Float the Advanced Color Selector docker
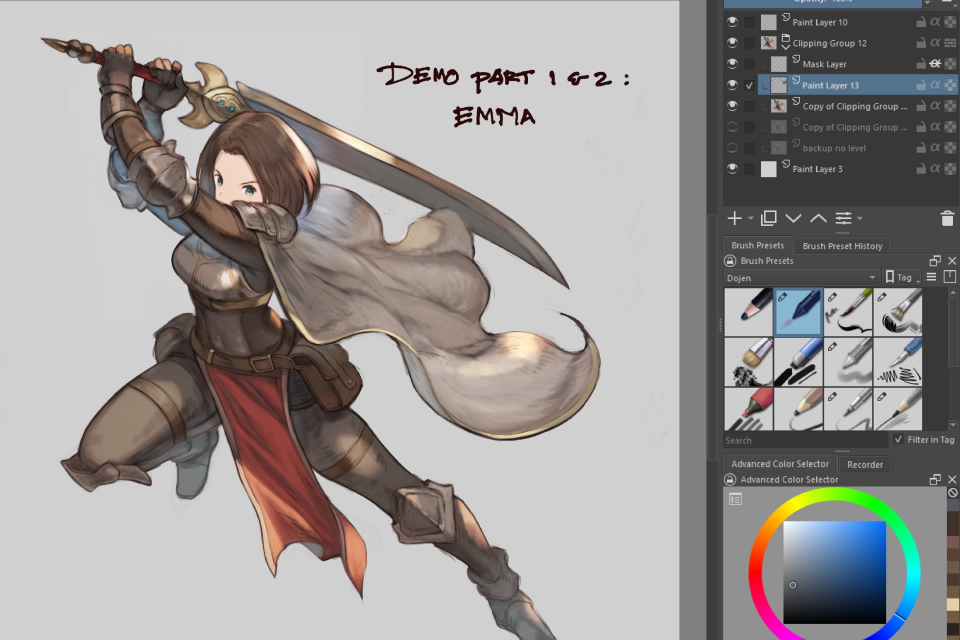The height and width of the screenshot is (640, 960). tap(935, 480)
